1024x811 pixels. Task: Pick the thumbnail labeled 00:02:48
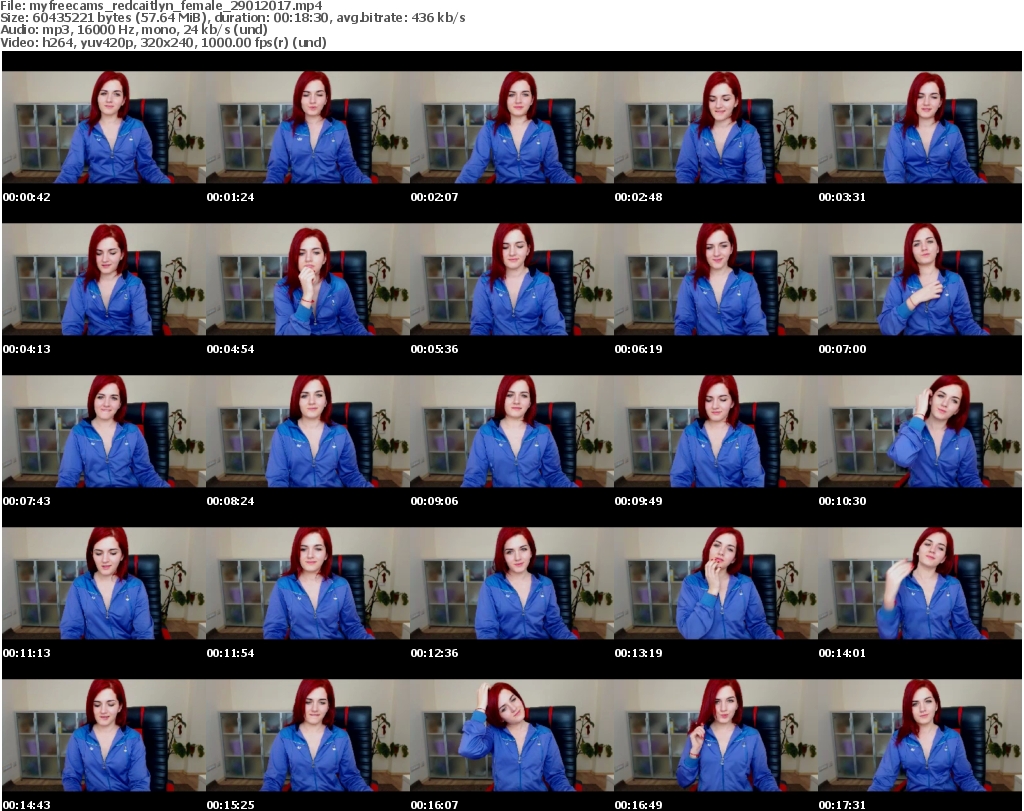[715, 127]
